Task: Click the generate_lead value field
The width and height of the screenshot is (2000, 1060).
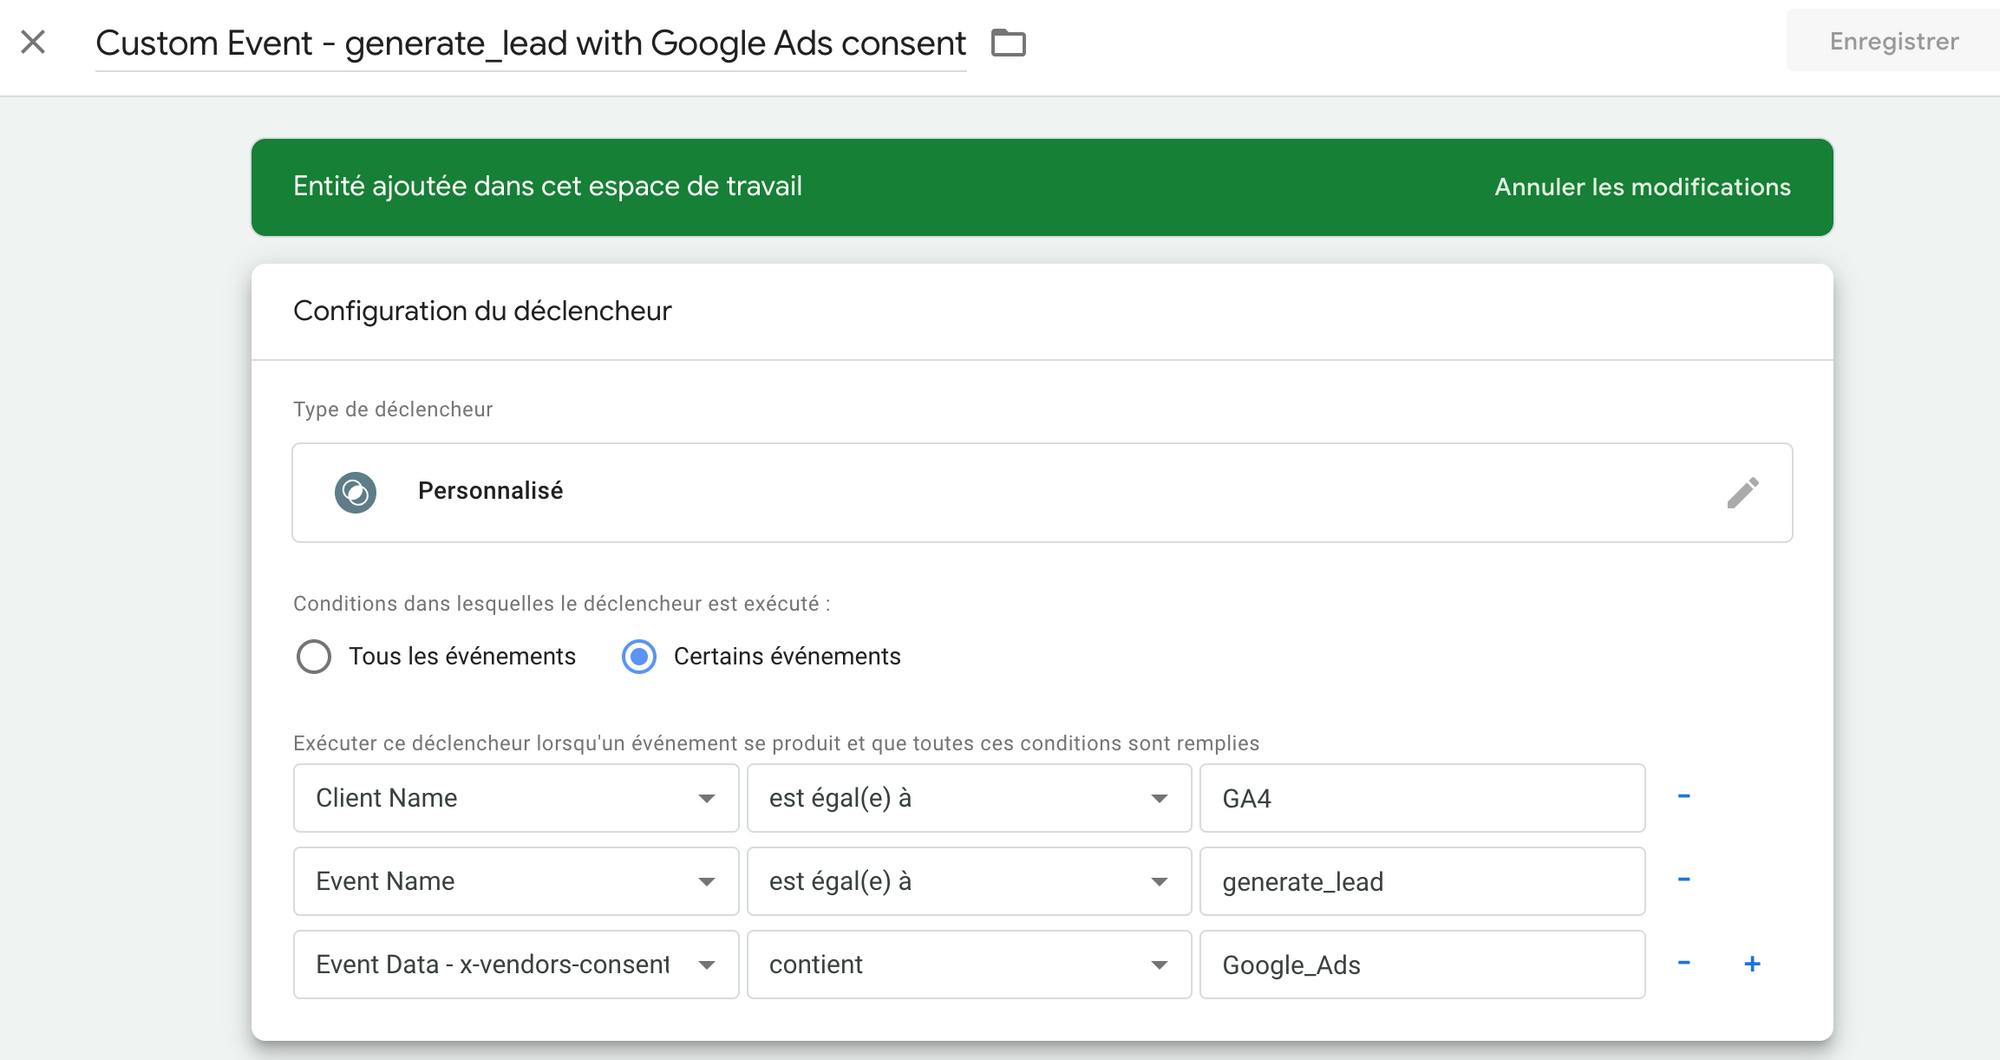Action: pos(1422,881)
